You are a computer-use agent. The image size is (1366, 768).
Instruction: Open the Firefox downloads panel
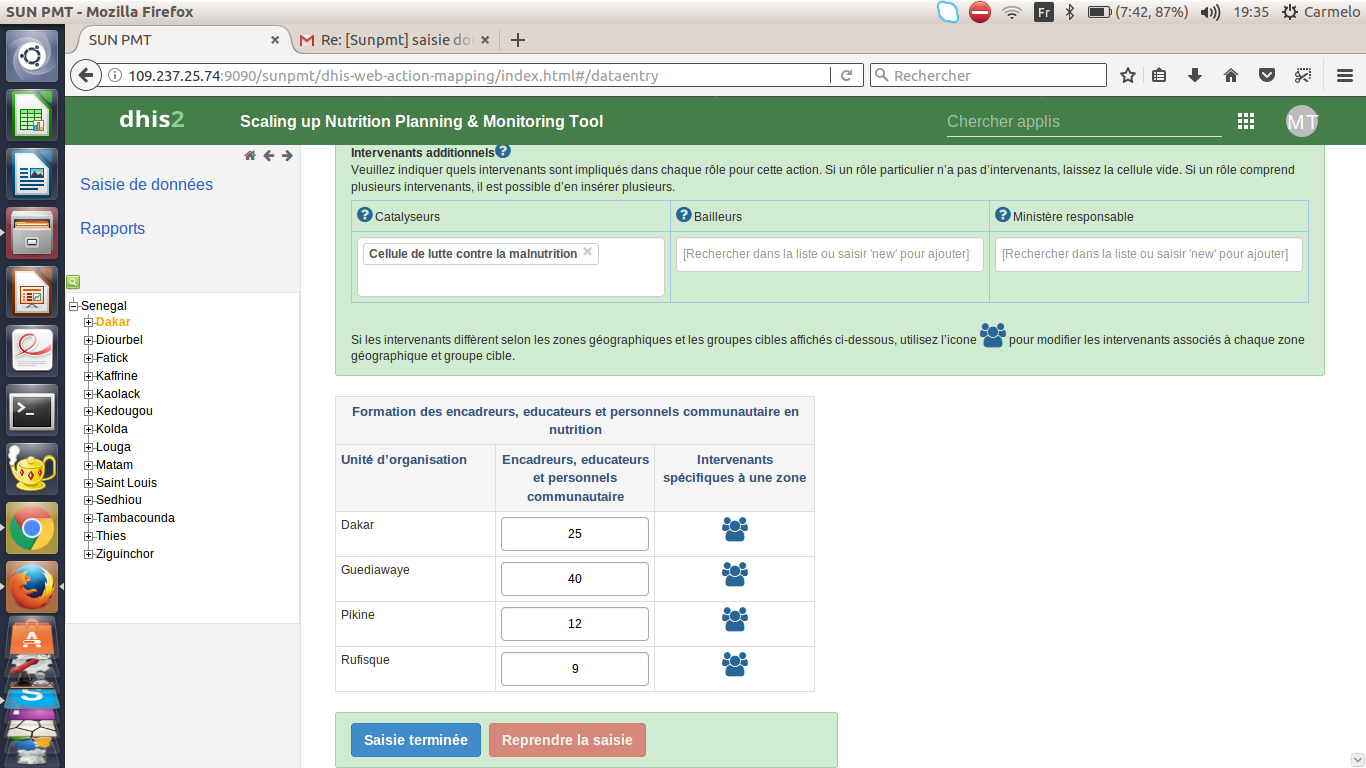click(x=1195, y=75)
